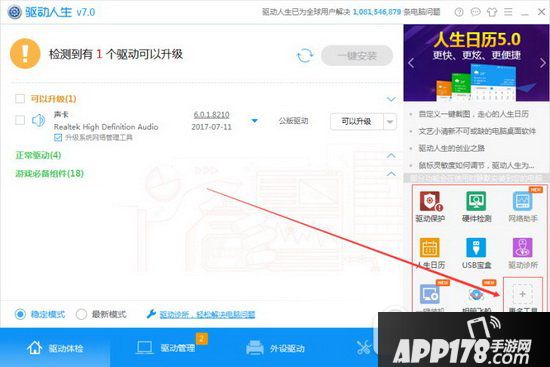Viewport: 550px width, 367px height.
Task: Click the 游戏必备组件(18) group label
Action: point(49,173)
